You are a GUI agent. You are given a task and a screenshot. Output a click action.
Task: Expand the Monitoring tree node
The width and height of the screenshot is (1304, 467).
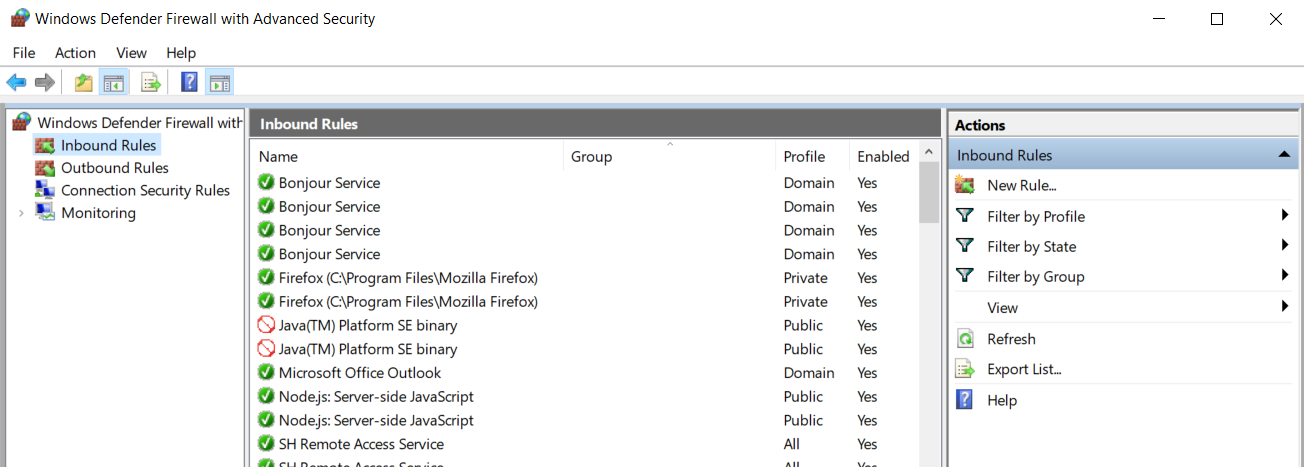click(x=21, y=213)
